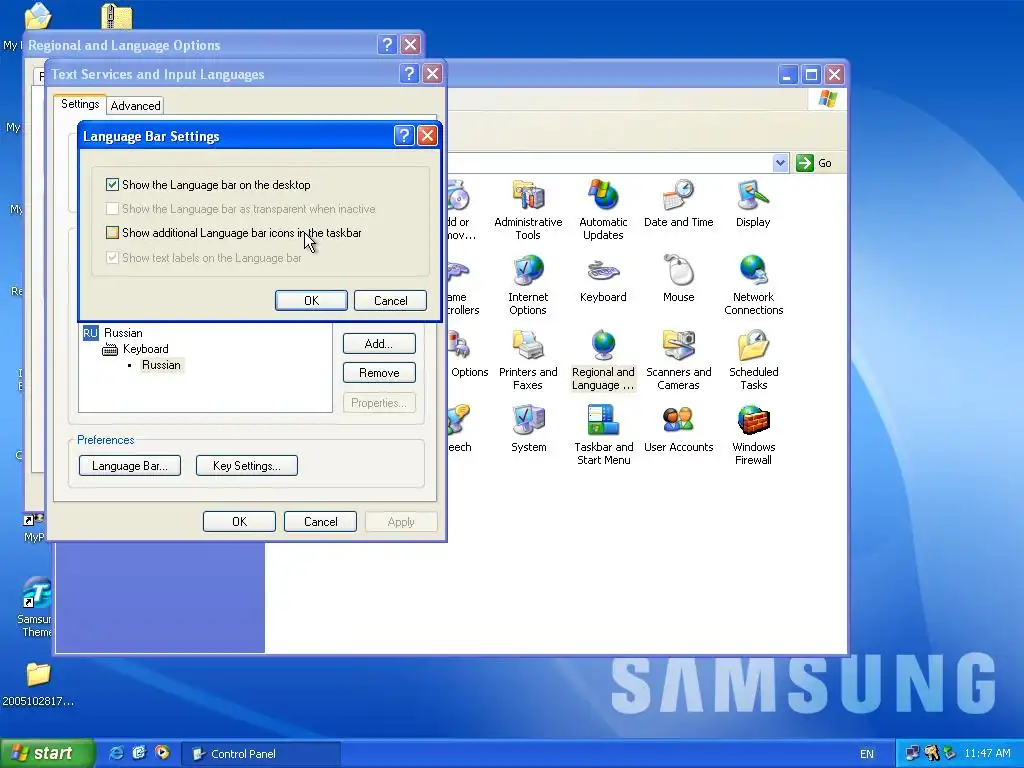
Task: Click OK in Language Bar Settings
Action: (x=312, y=300)
